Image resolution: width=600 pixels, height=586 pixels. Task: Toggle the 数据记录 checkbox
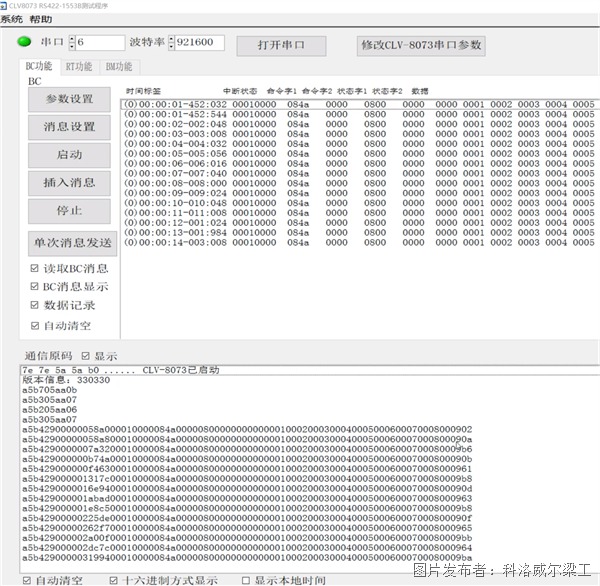(x=34, y=305)
